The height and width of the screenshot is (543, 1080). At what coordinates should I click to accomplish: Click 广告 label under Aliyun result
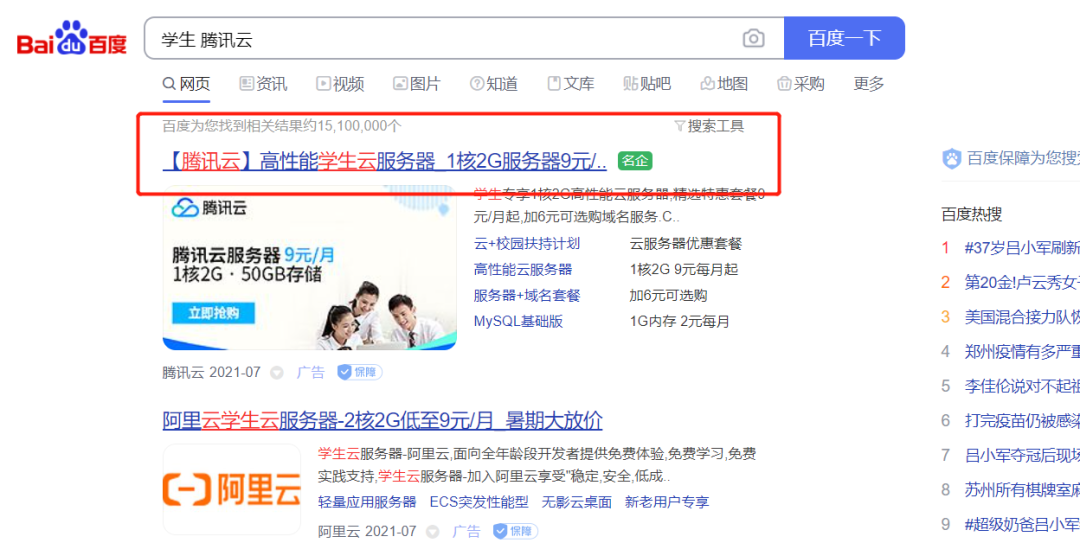(x=466, y=531)
